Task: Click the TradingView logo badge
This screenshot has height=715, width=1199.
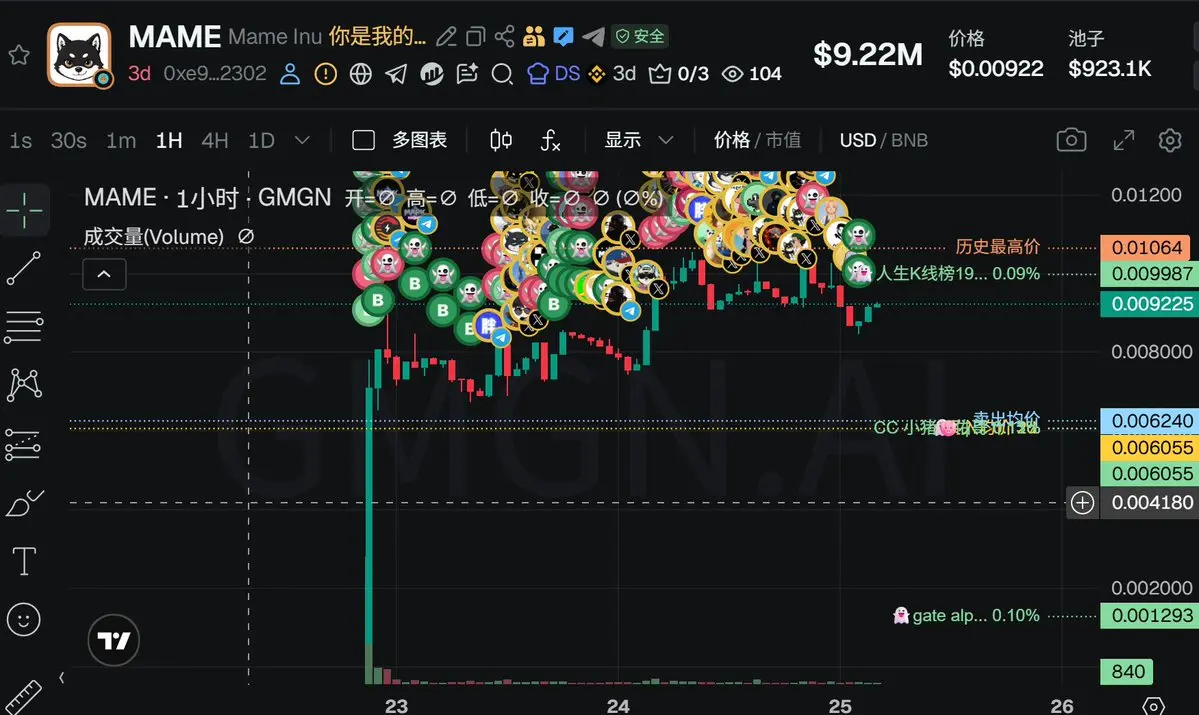Action: click(114, 640)
